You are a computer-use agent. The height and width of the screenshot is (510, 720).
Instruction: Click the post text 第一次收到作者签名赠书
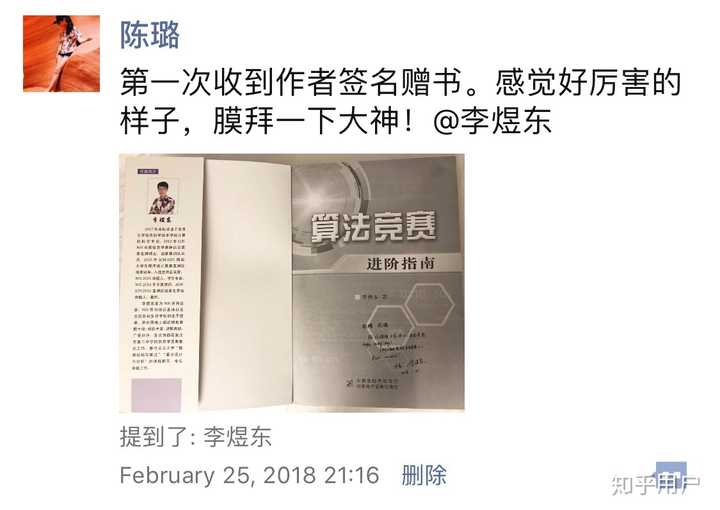click(290, 83)
